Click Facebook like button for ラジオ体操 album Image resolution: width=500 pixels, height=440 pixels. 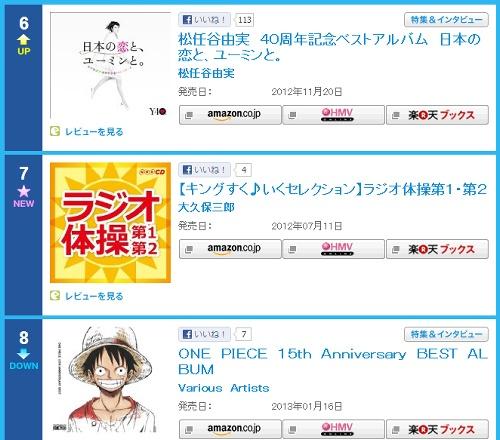(204, 170)
